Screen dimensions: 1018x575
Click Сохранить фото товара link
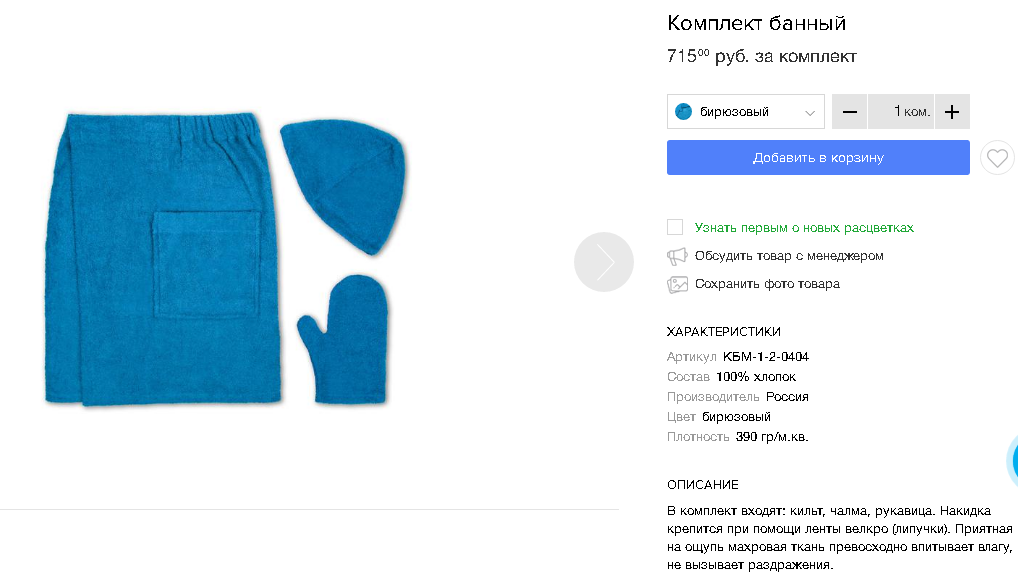tap(767, 284)
